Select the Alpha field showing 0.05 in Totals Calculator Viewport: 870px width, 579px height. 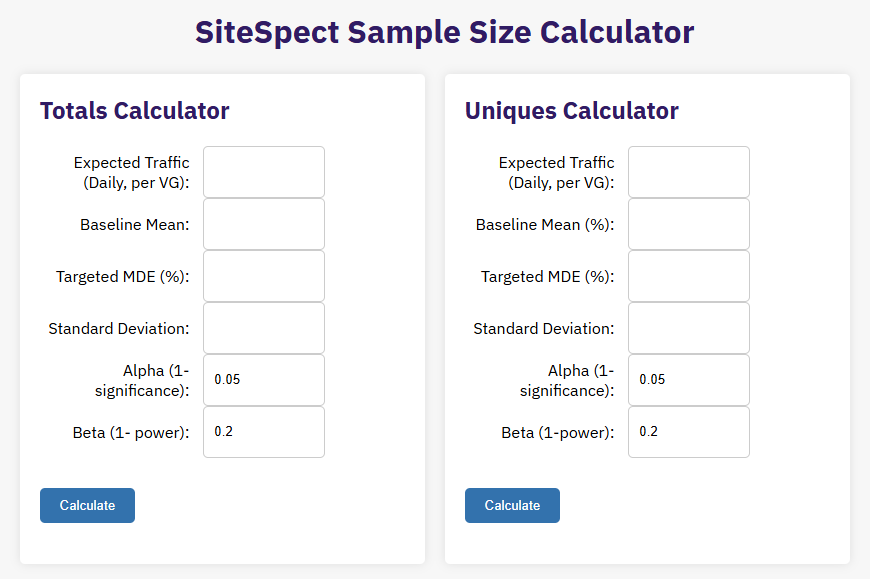pos(263,380)
